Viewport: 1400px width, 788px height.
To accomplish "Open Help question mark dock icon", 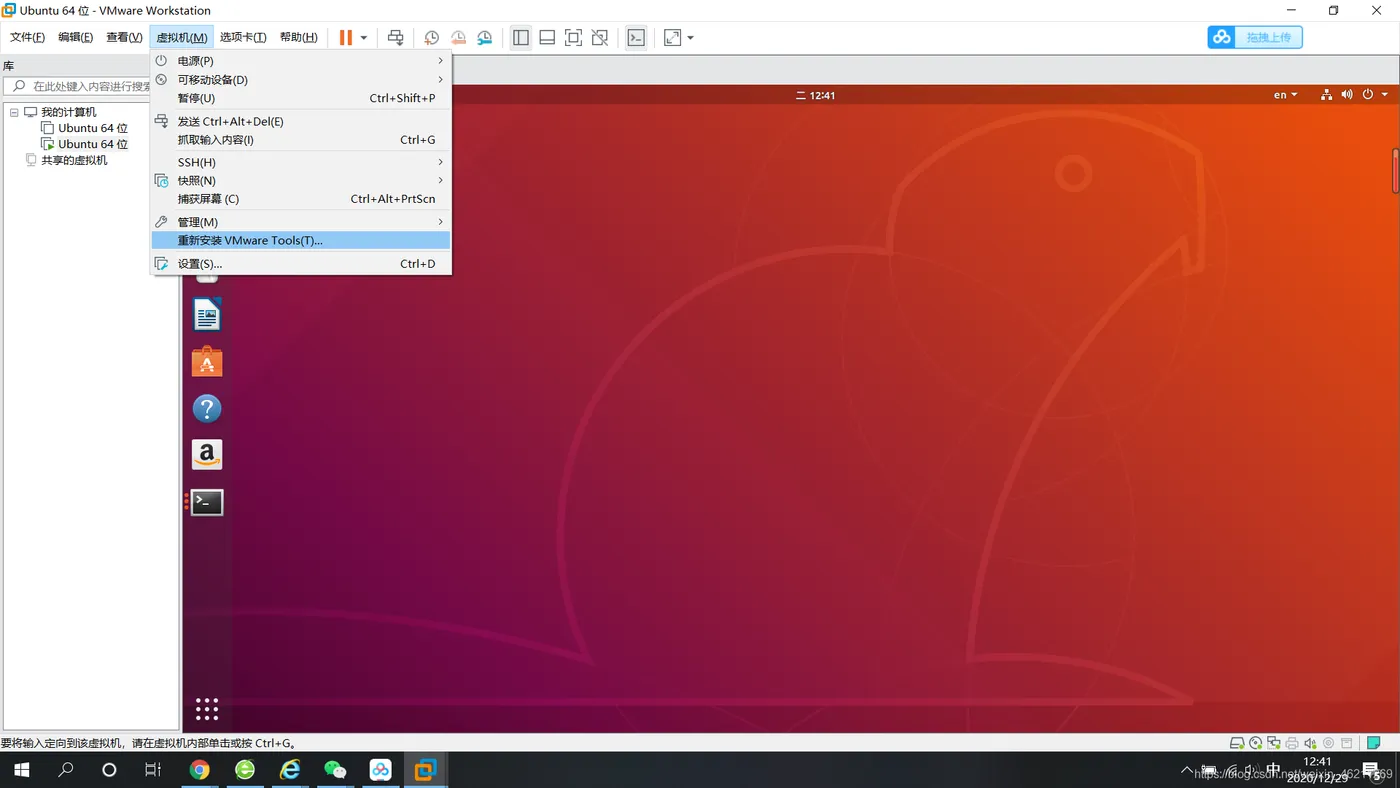I will [x=207, y=408].
